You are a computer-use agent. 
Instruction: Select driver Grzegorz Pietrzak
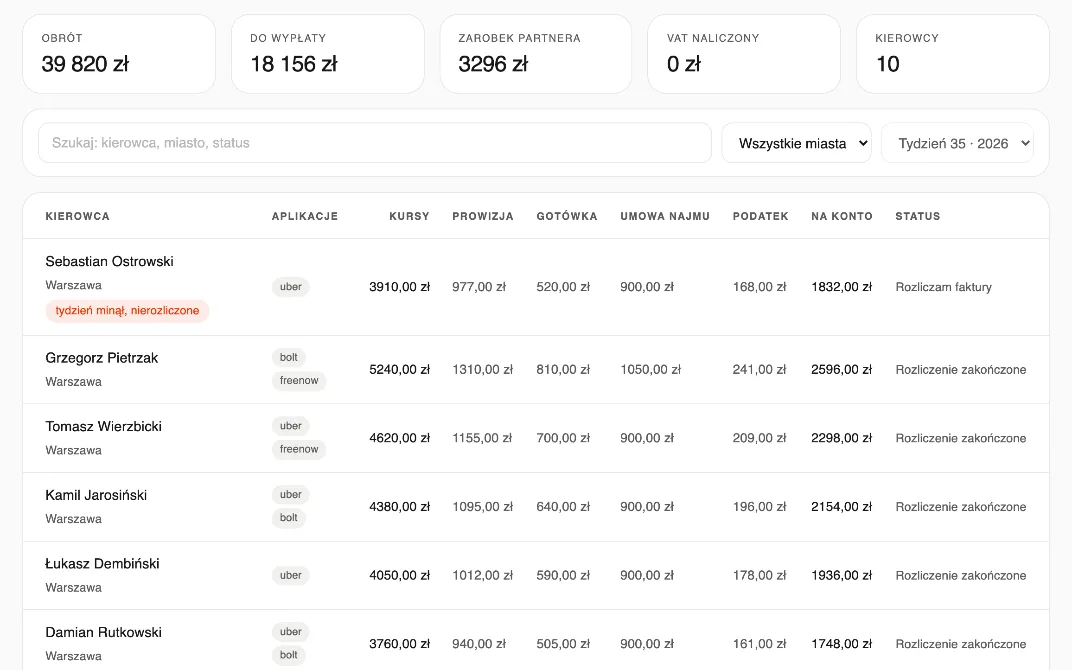point(102,358)
